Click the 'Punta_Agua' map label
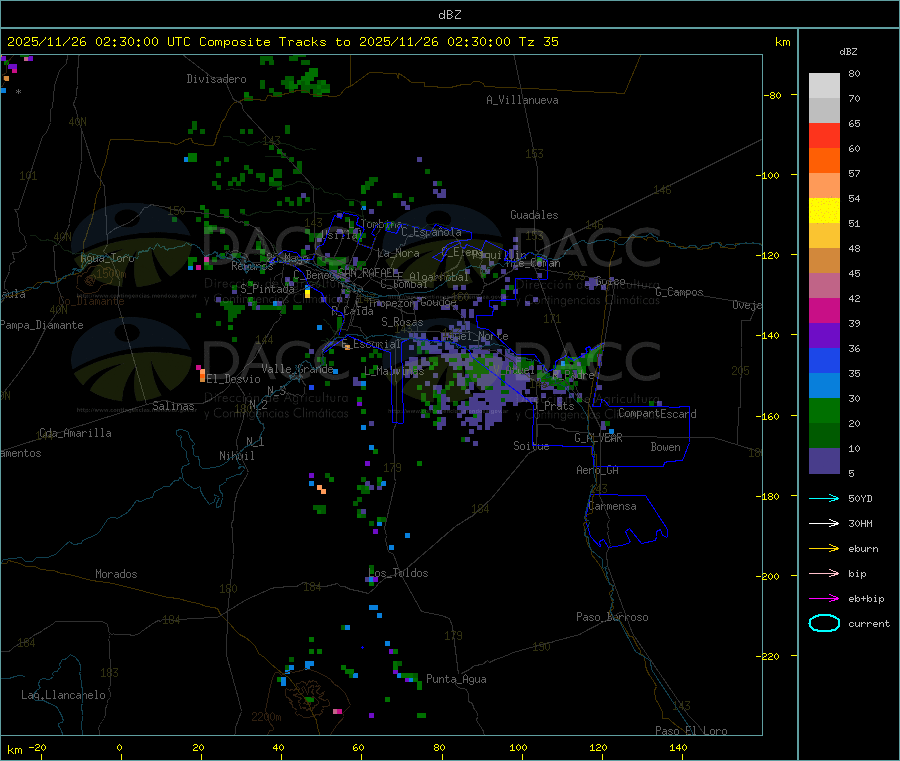This screenshot has width=900, height=761. (456, 679)
